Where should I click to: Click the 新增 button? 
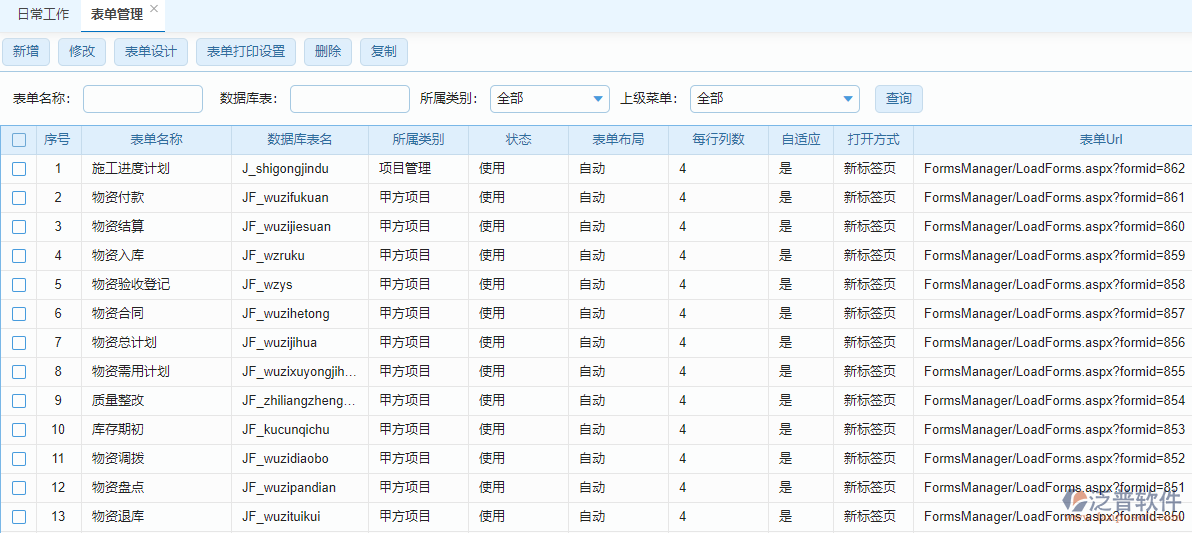pyautogui.click(x=26, y=52)
